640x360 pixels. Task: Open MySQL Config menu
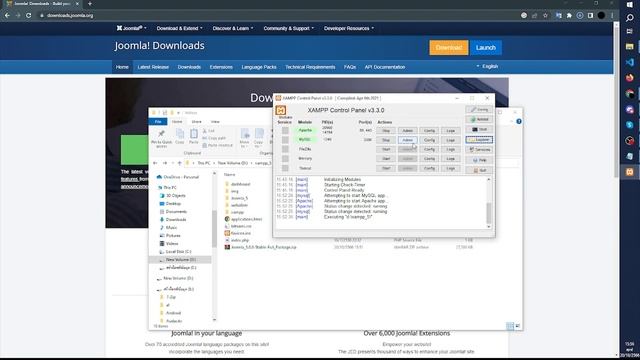coord(429,140)
